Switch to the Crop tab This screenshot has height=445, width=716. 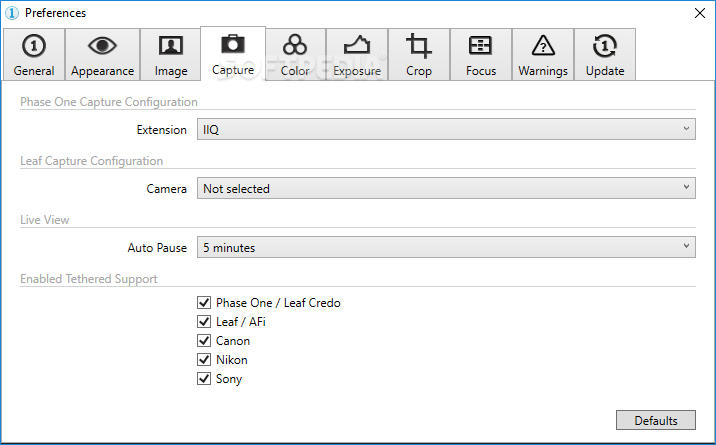[419, 54]
